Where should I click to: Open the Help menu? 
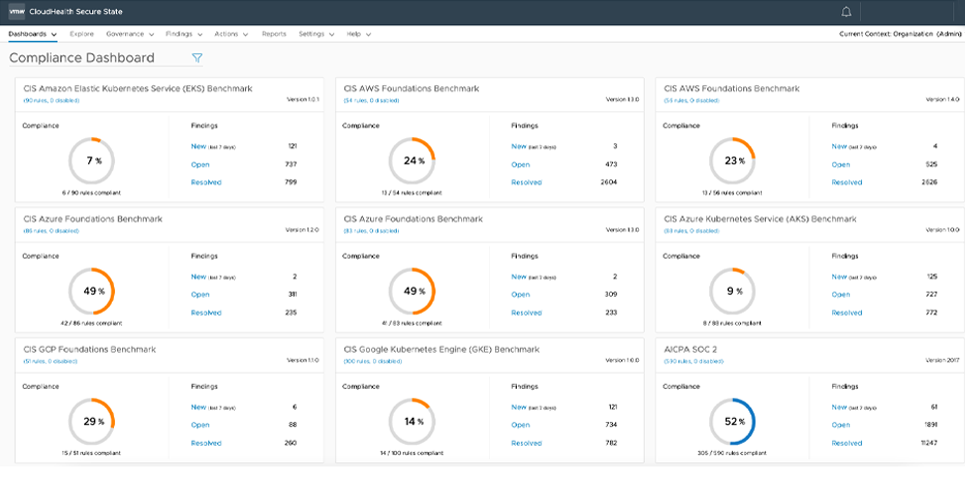pyautogui.click(x=358, y=34)
